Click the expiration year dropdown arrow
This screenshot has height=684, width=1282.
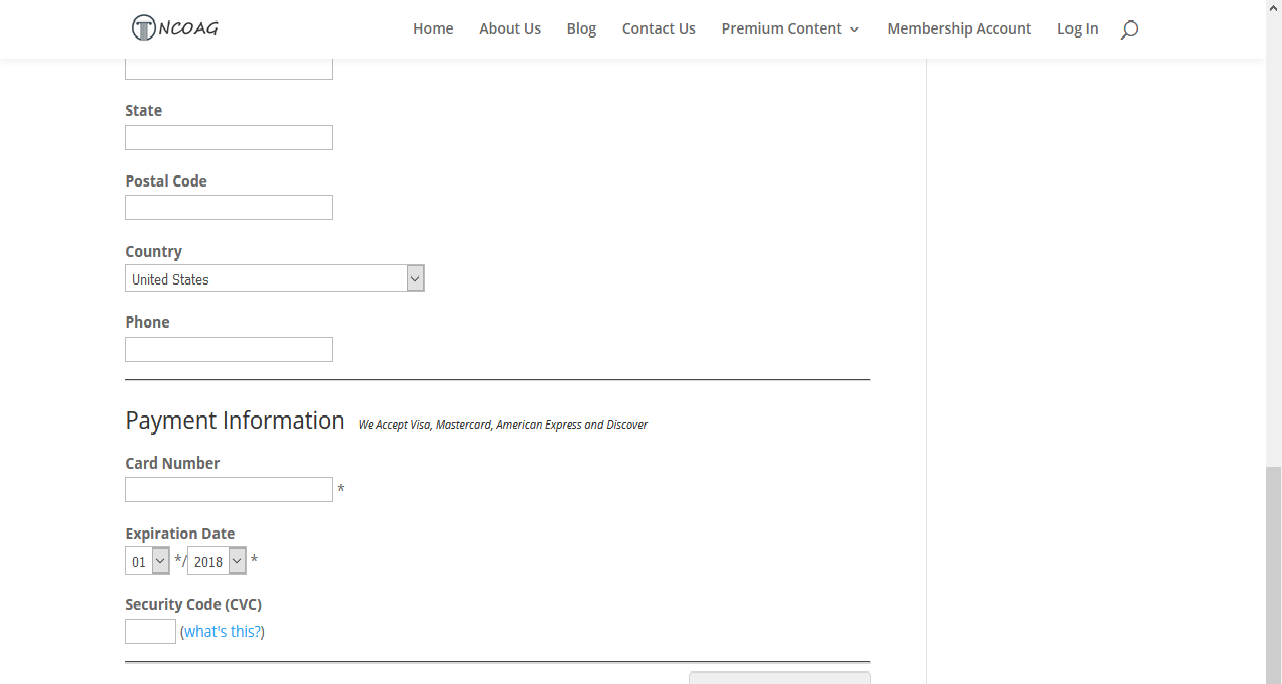click(x=237, y=560)
